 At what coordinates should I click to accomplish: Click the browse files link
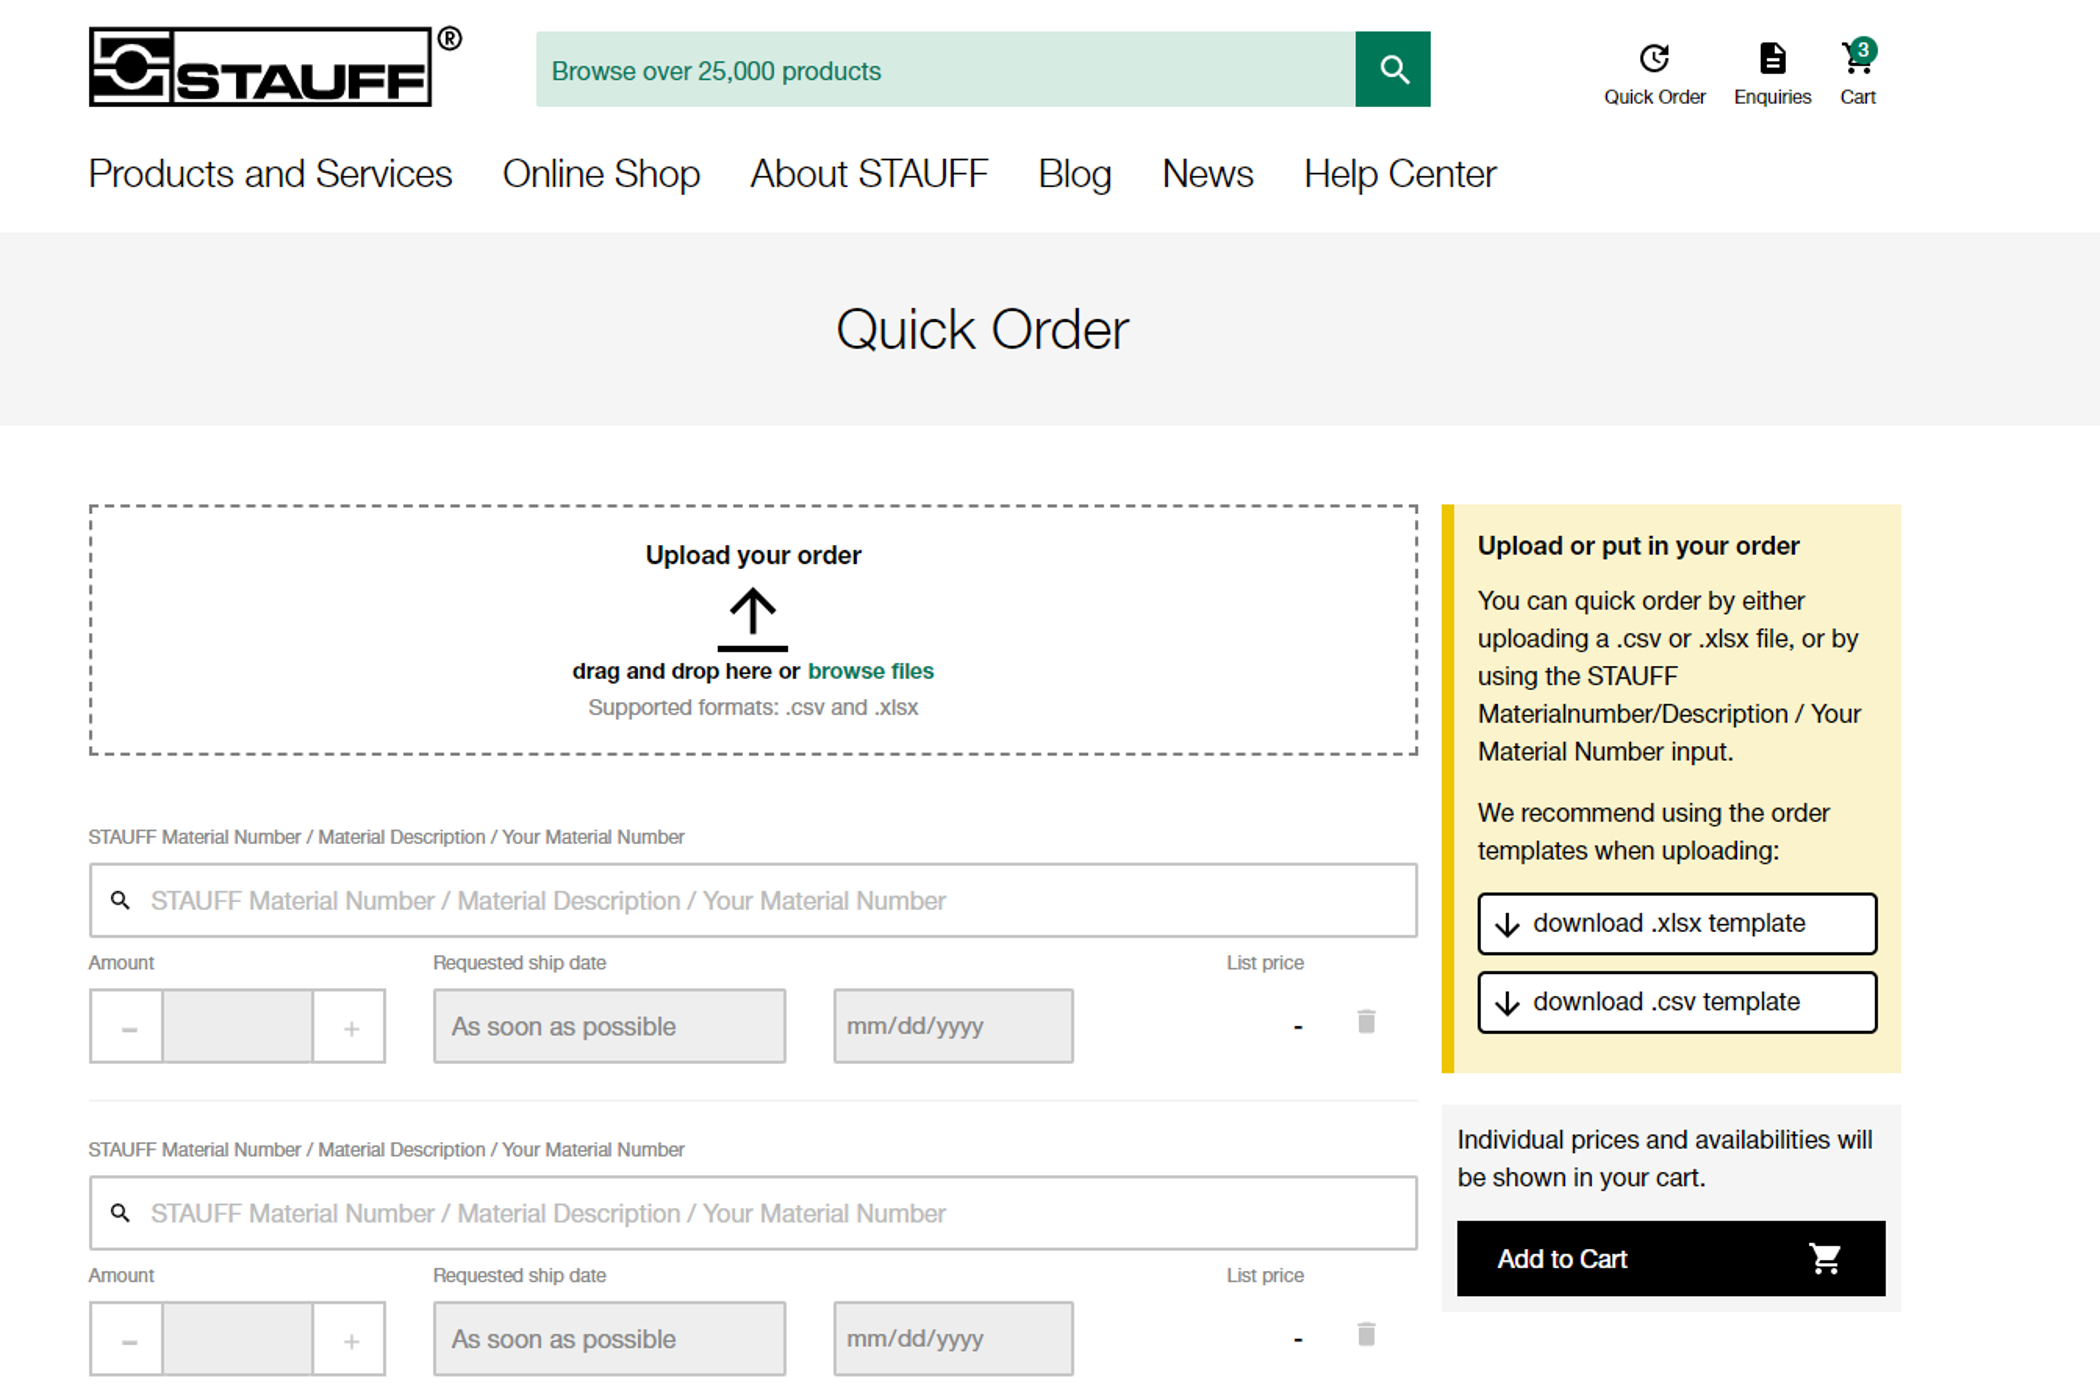click(869, 671)
